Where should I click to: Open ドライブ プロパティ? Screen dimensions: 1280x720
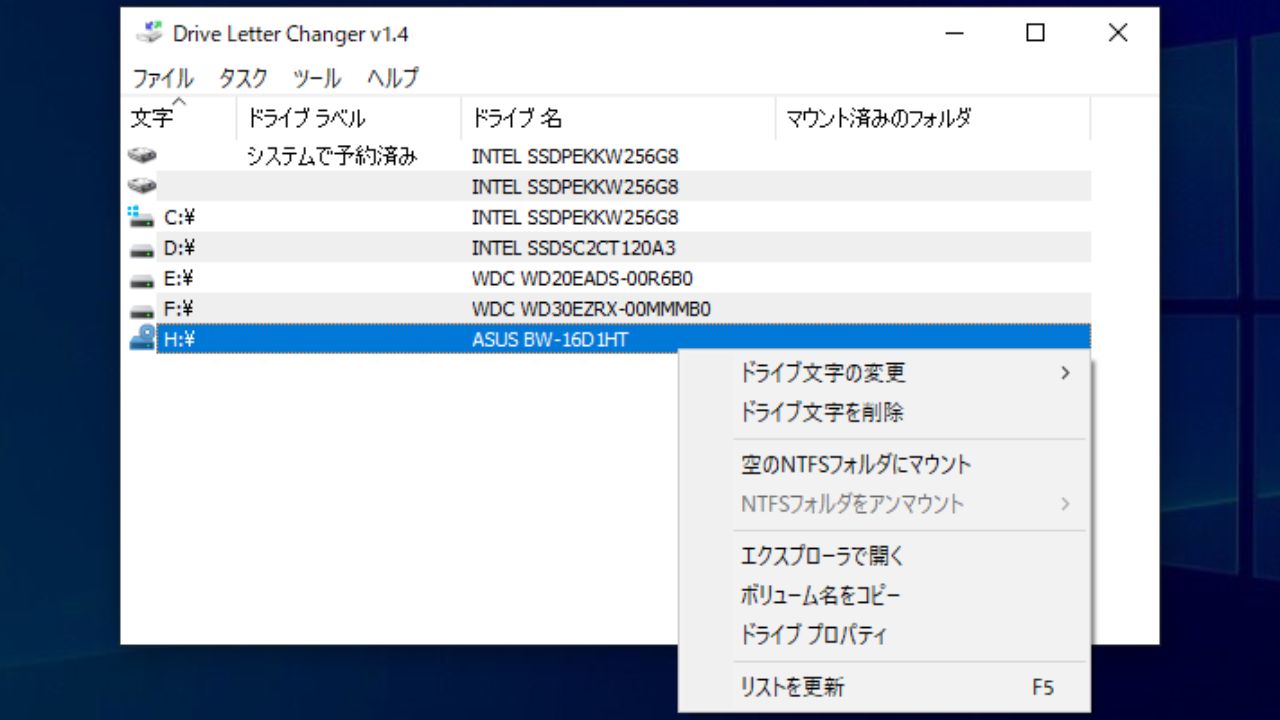[x=885, y=635]
